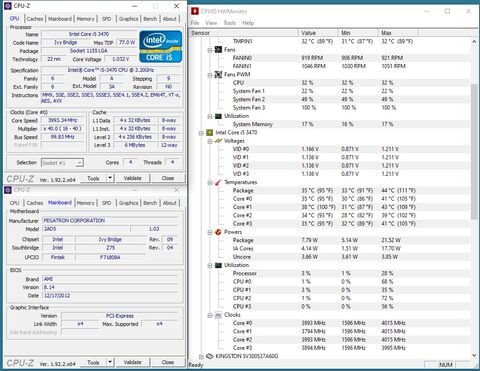Click Close button in top CPU-Z window
The height and width of the screenshot is (371, 480).
tap(168, 178)
